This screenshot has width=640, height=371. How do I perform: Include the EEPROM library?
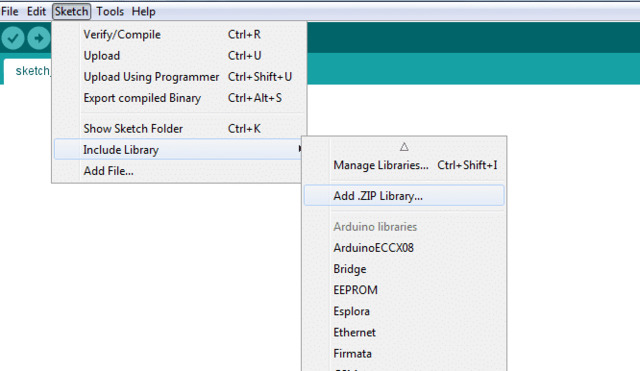404,290
